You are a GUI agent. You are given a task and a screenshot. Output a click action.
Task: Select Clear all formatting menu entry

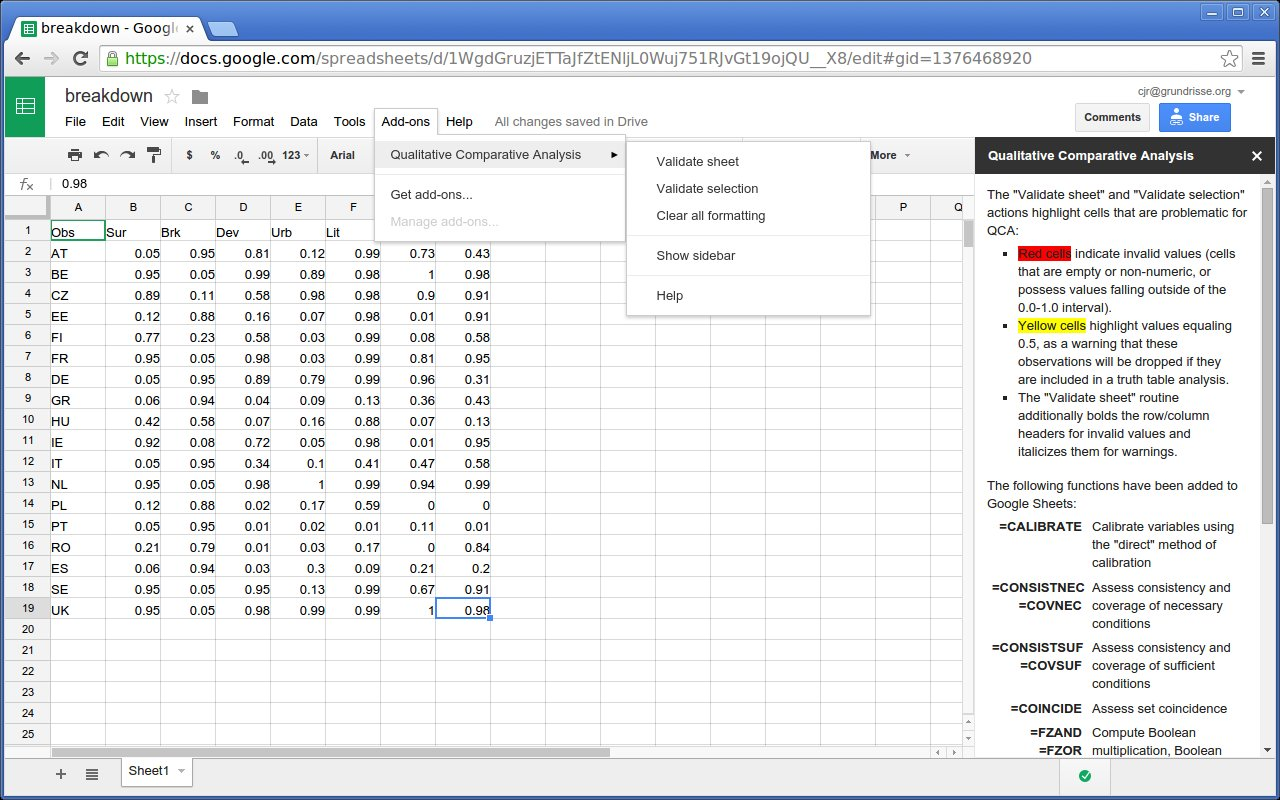pyautogui.click(x=710, y=215)
